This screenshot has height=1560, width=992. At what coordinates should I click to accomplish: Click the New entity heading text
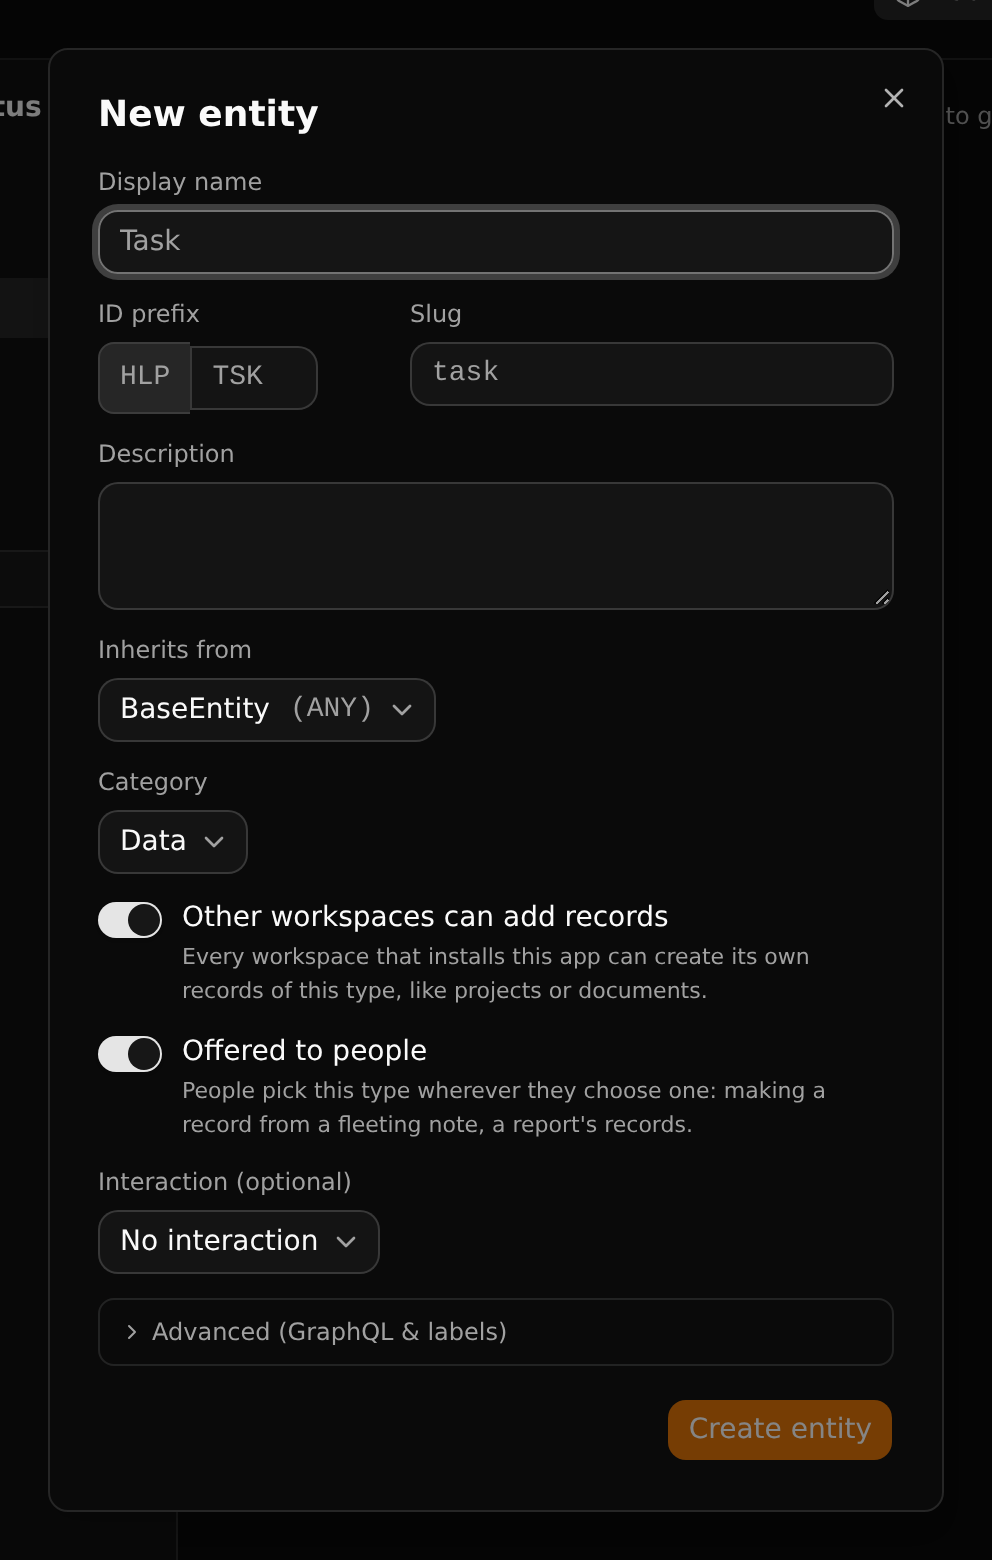209,114
